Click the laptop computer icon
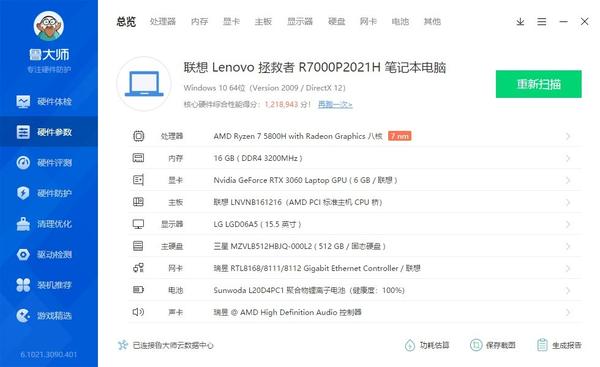Viewport: 600px width, 367px height. click(x=144, y=84)
